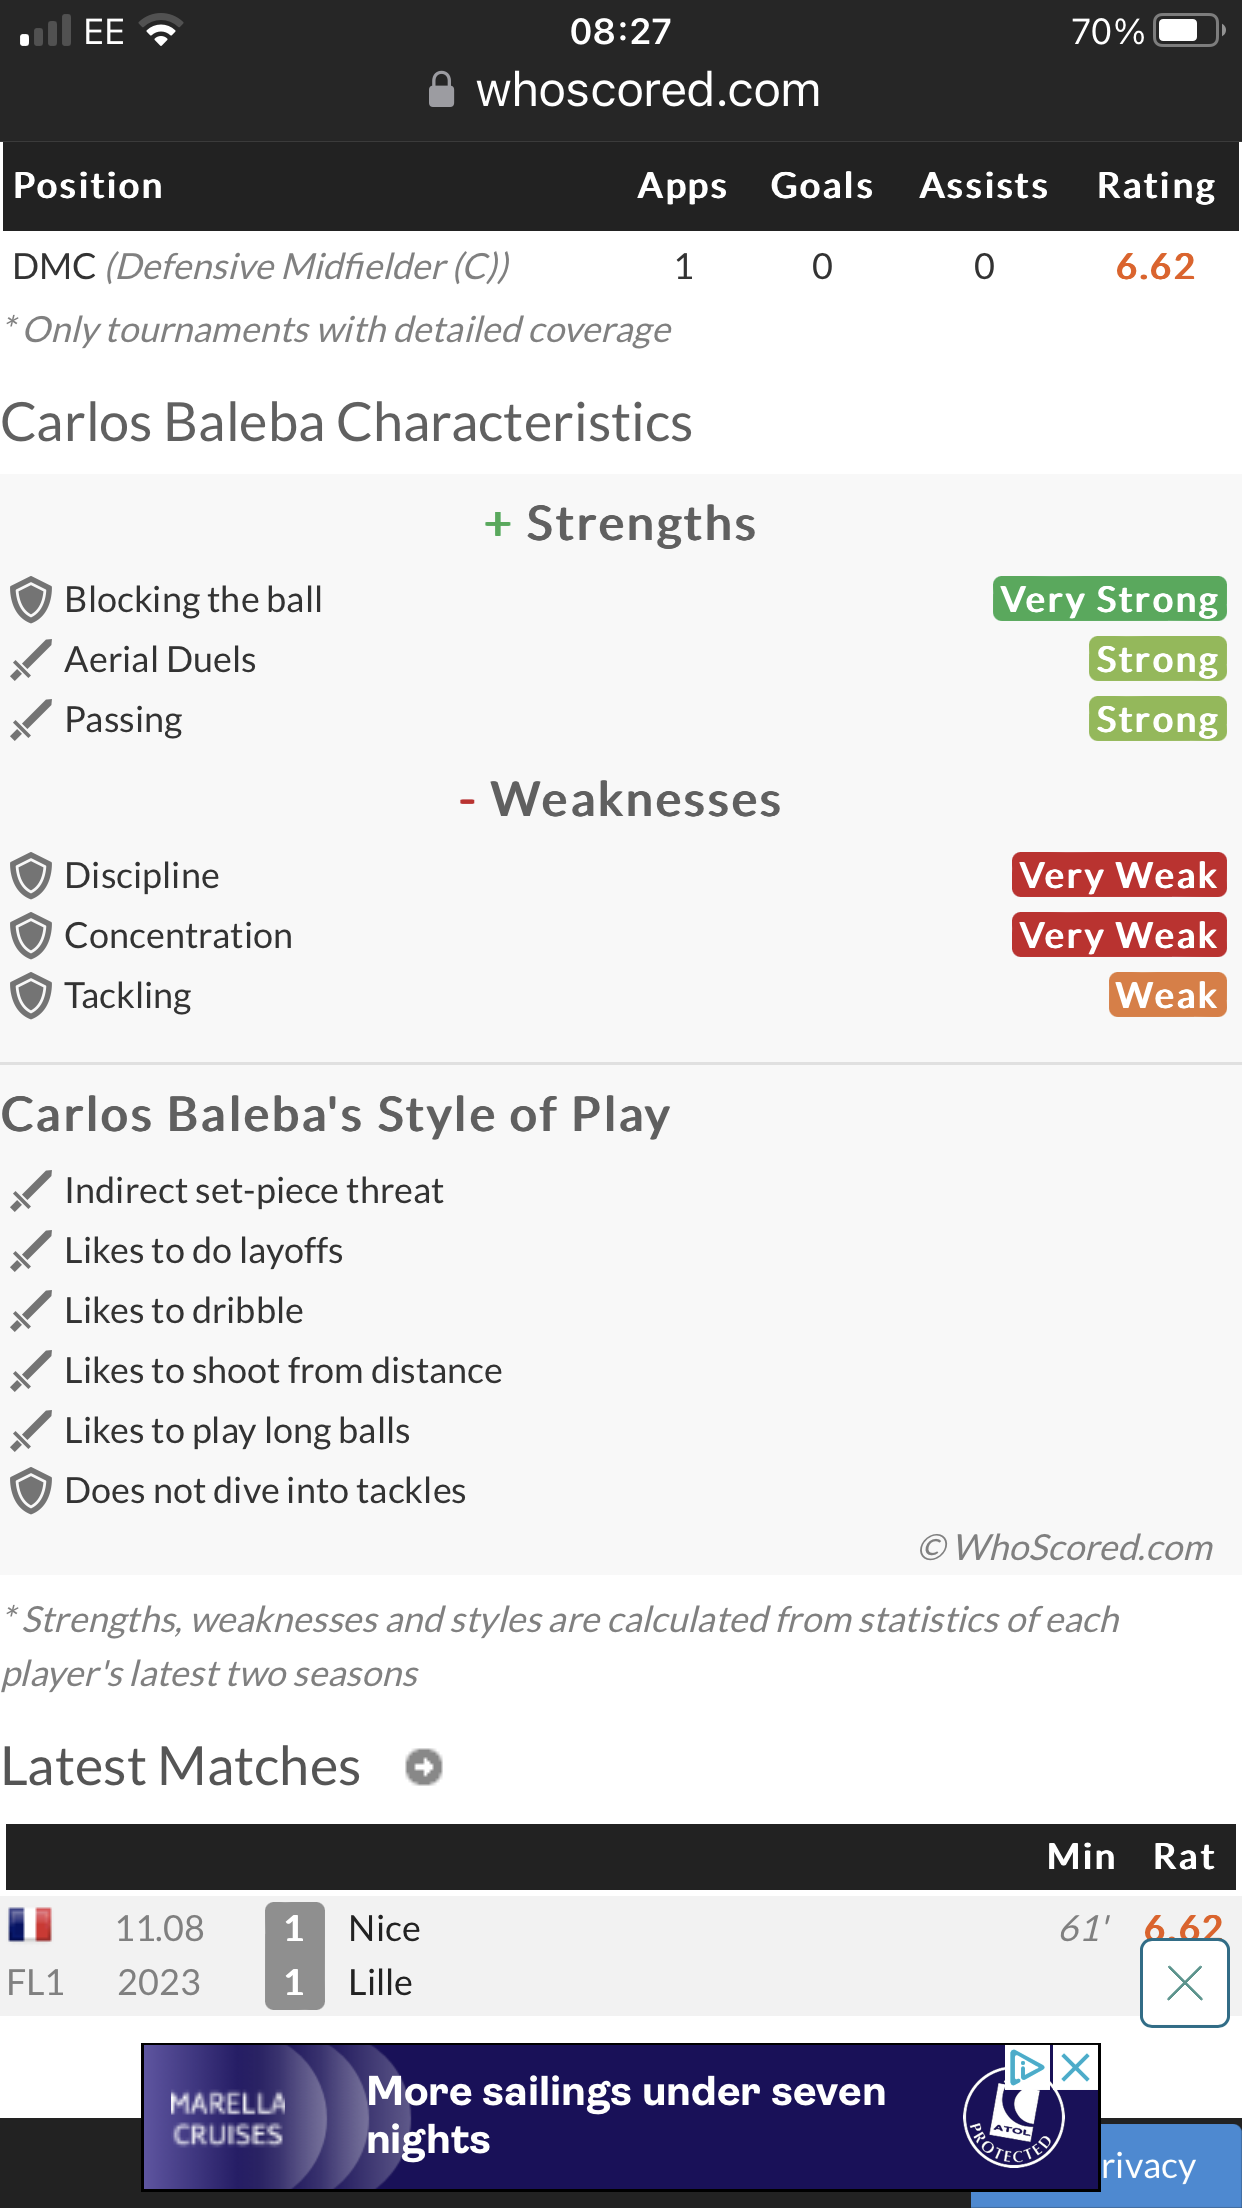Screen dimensions: 1242x2208
Task: Sort table by Goals column
Action: [822, 186]
